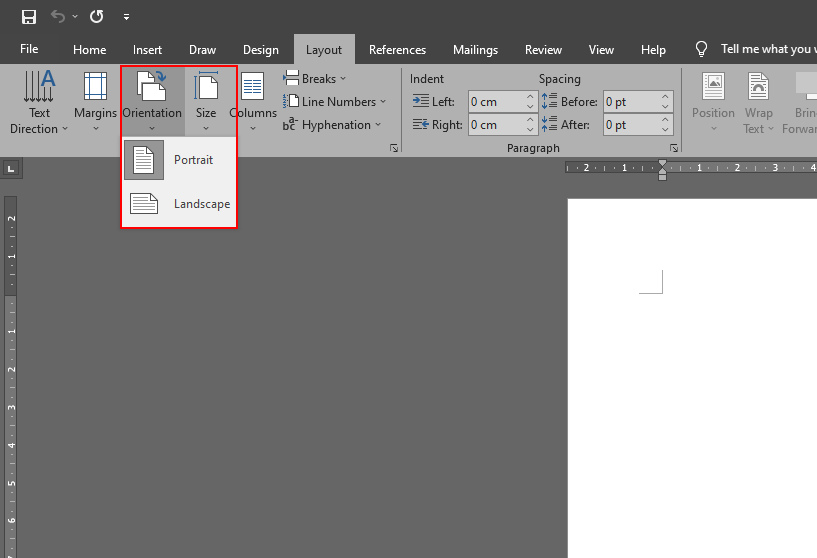This screenshot has width=817, height=558.
Task: Open the References tab
Action: 397,49
